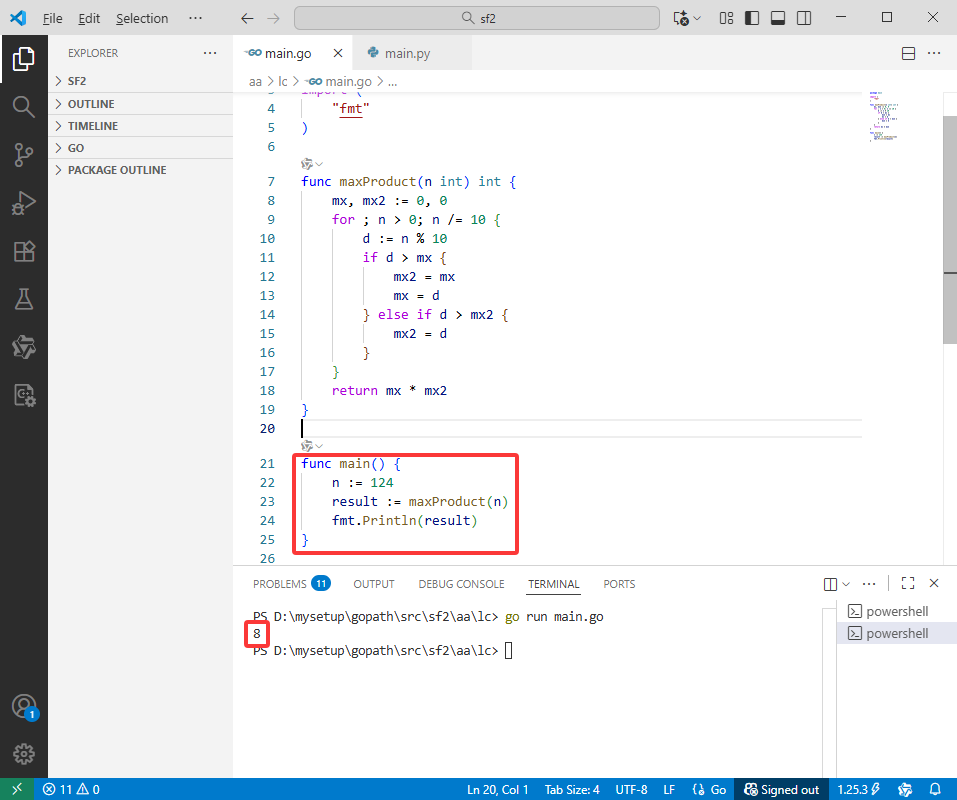Open the code lens dropdown above maxProduct
This screenshot has height=800, width=957.
point(312,164)
